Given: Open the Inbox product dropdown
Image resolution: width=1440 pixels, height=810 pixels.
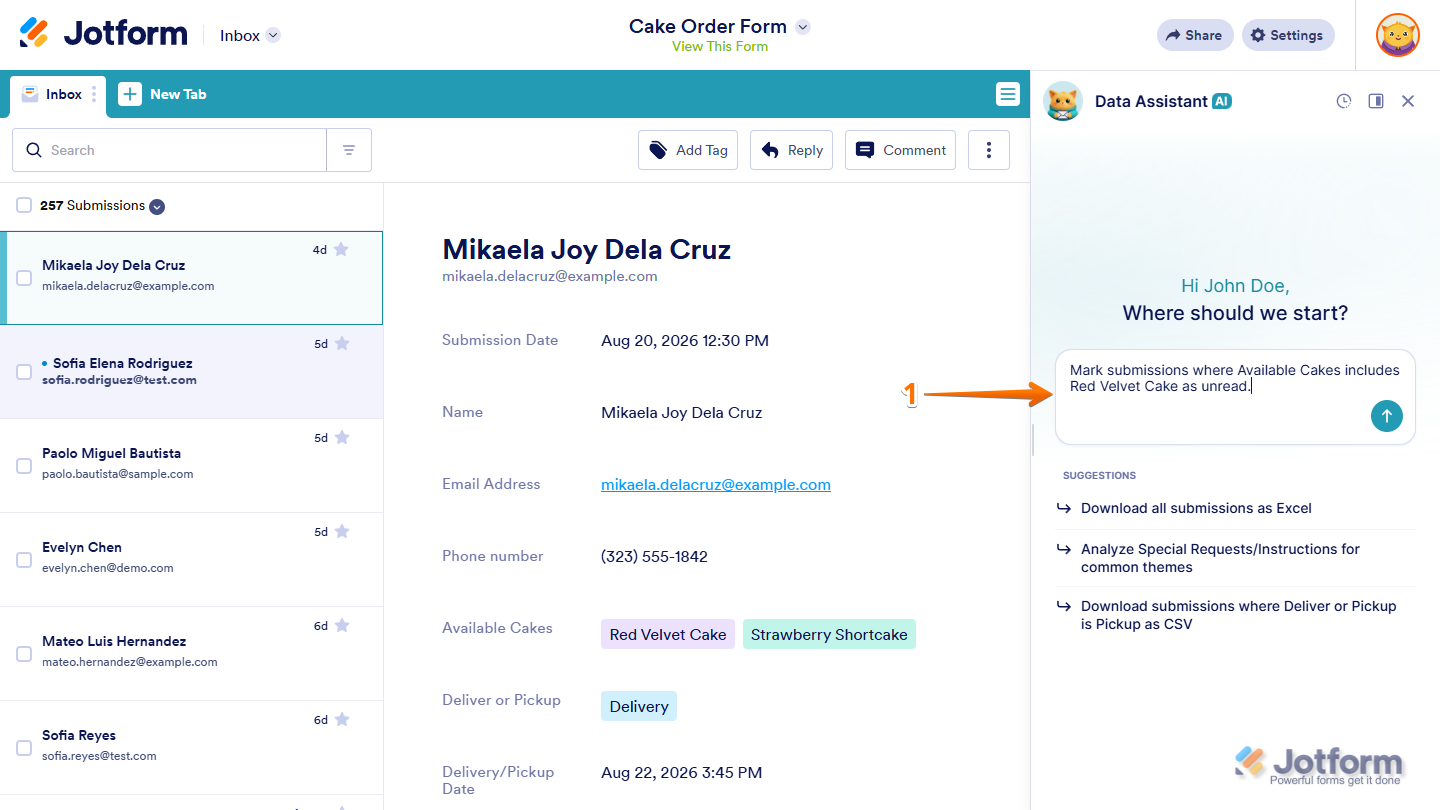Looking at the screenshot, I should click(x=250, y=35).
